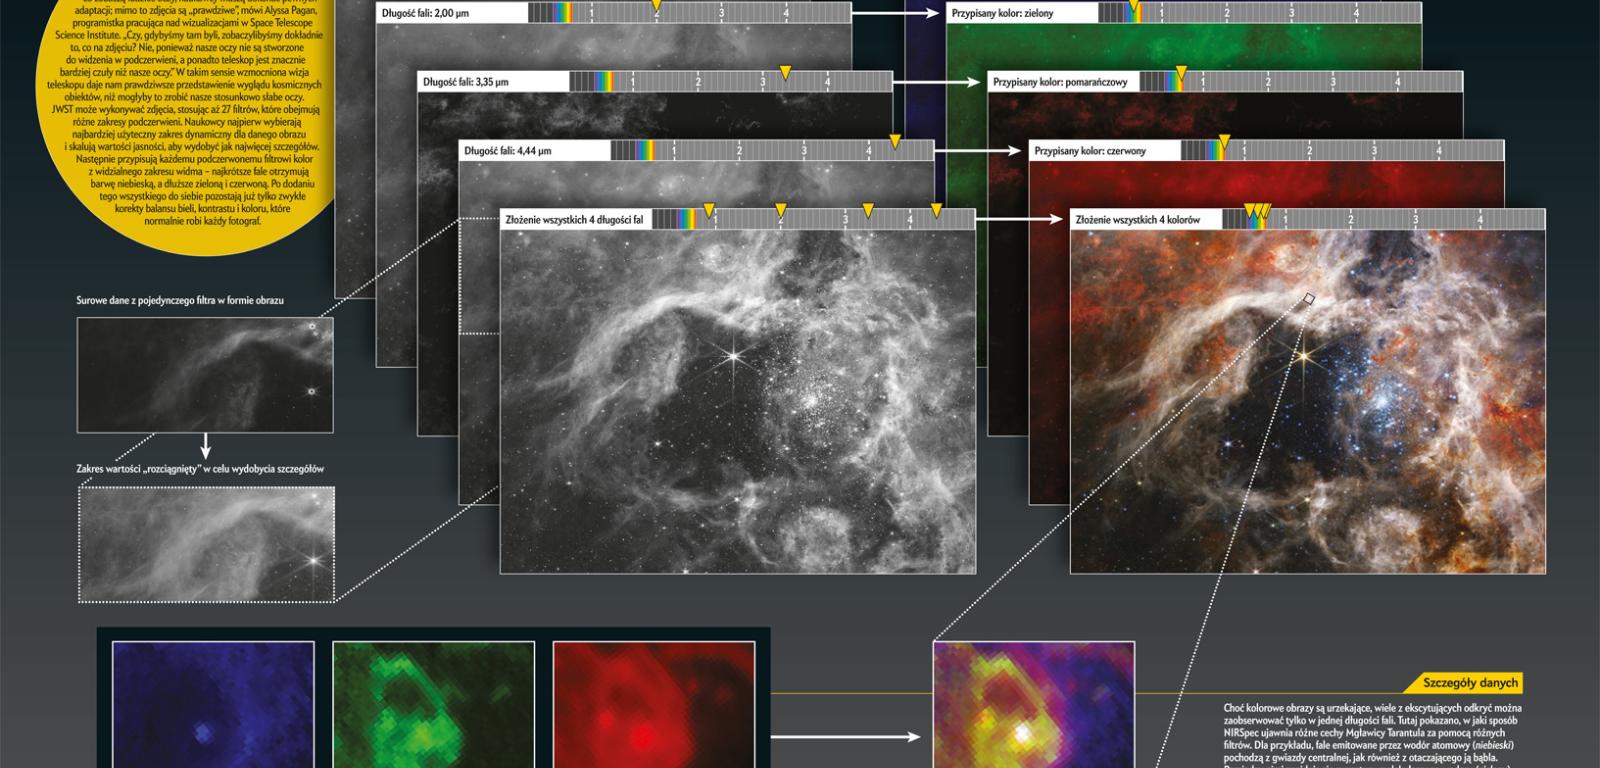The height and width of the screenshot is (768, 1600).
Task: Open the green NIRSpec pixelated thumbnail
Action: point(434,705)
